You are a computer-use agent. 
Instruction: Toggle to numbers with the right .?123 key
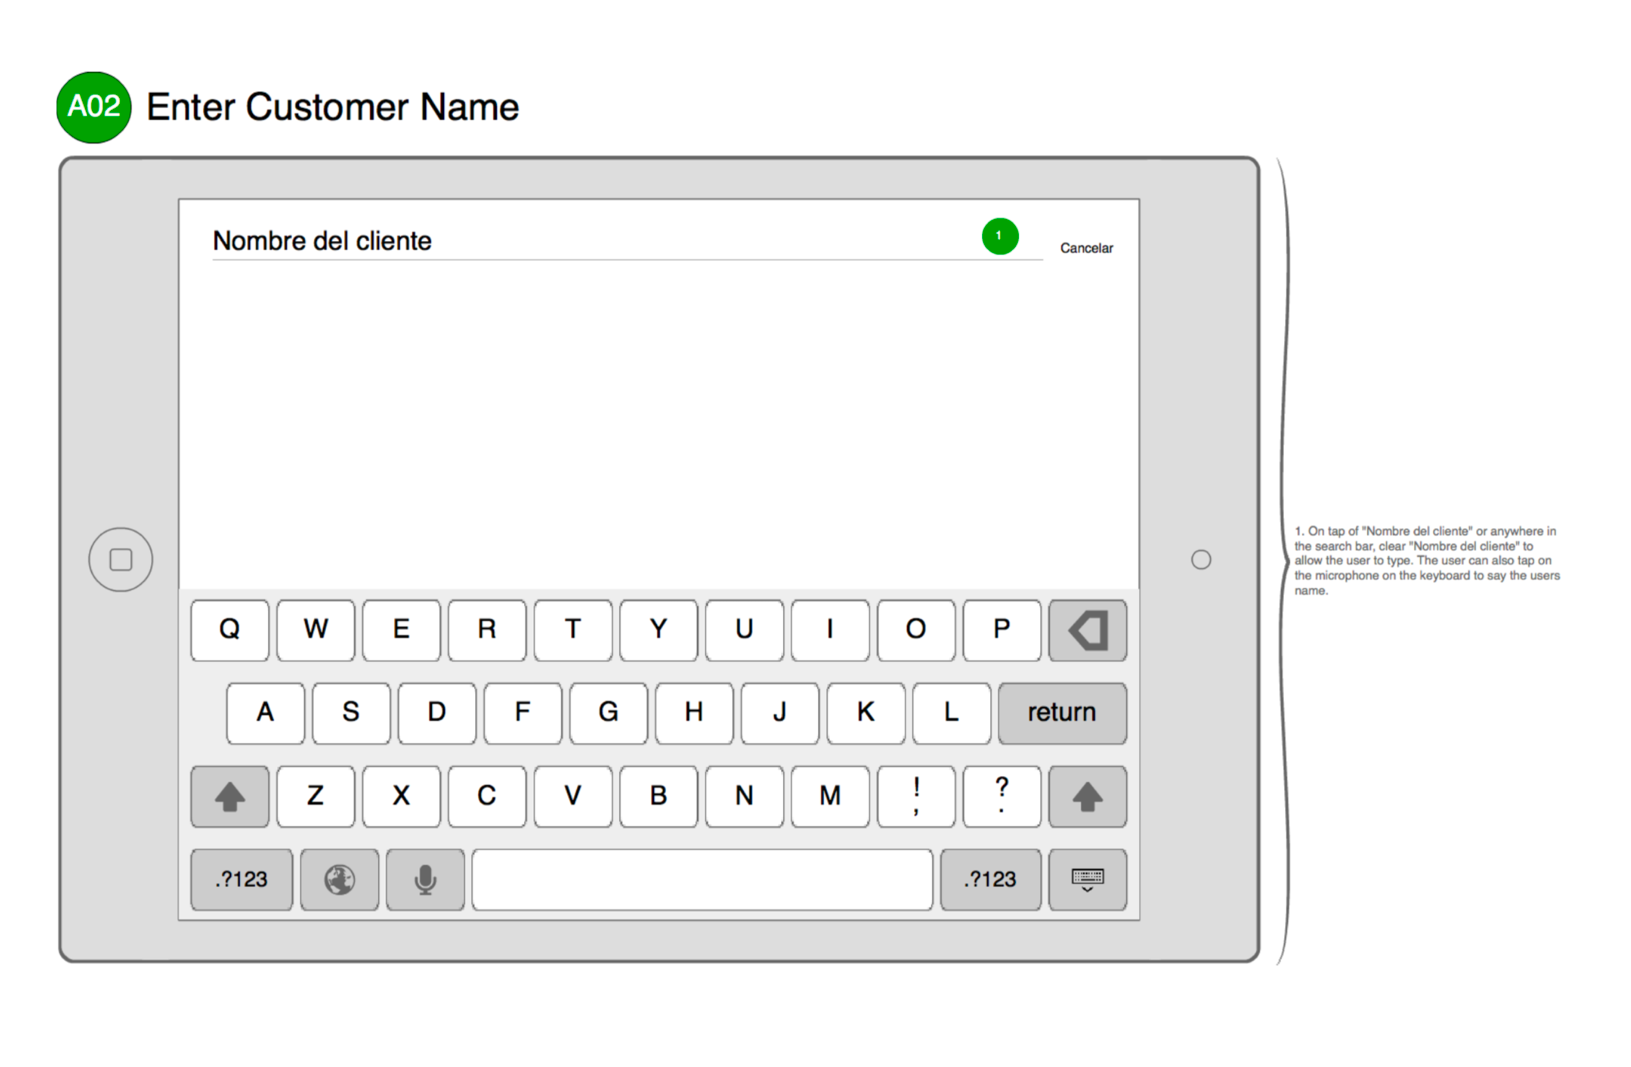click(x=990, y=880)
